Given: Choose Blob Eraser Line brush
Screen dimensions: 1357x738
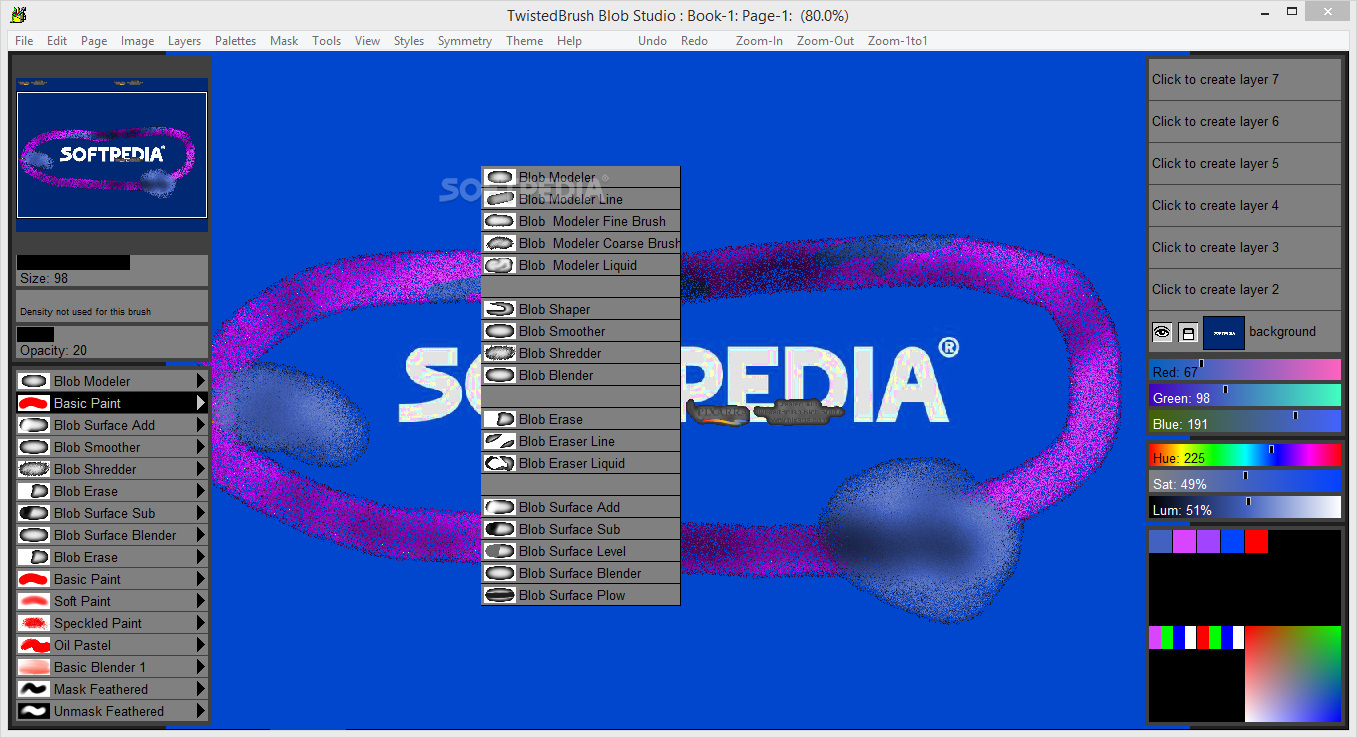Looking at the screenshot, I should click(581, 441).
